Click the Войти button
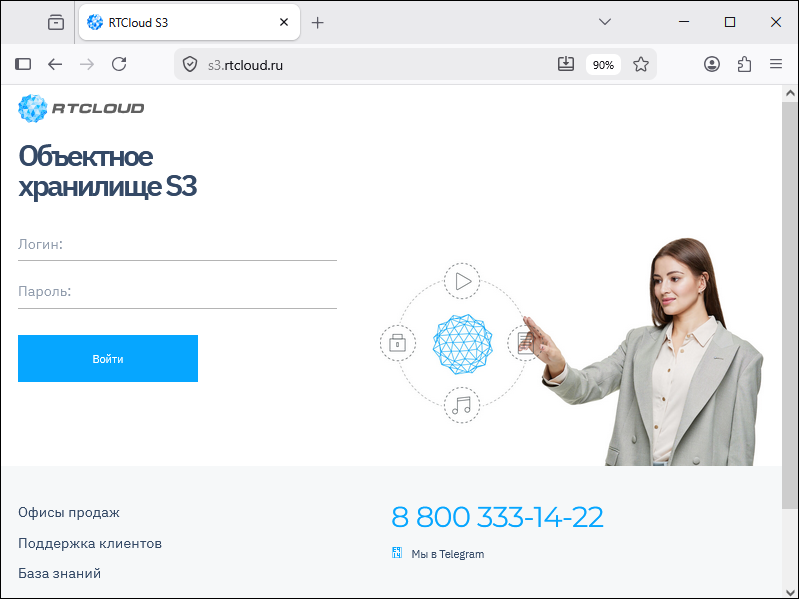 tap(108, 359)
